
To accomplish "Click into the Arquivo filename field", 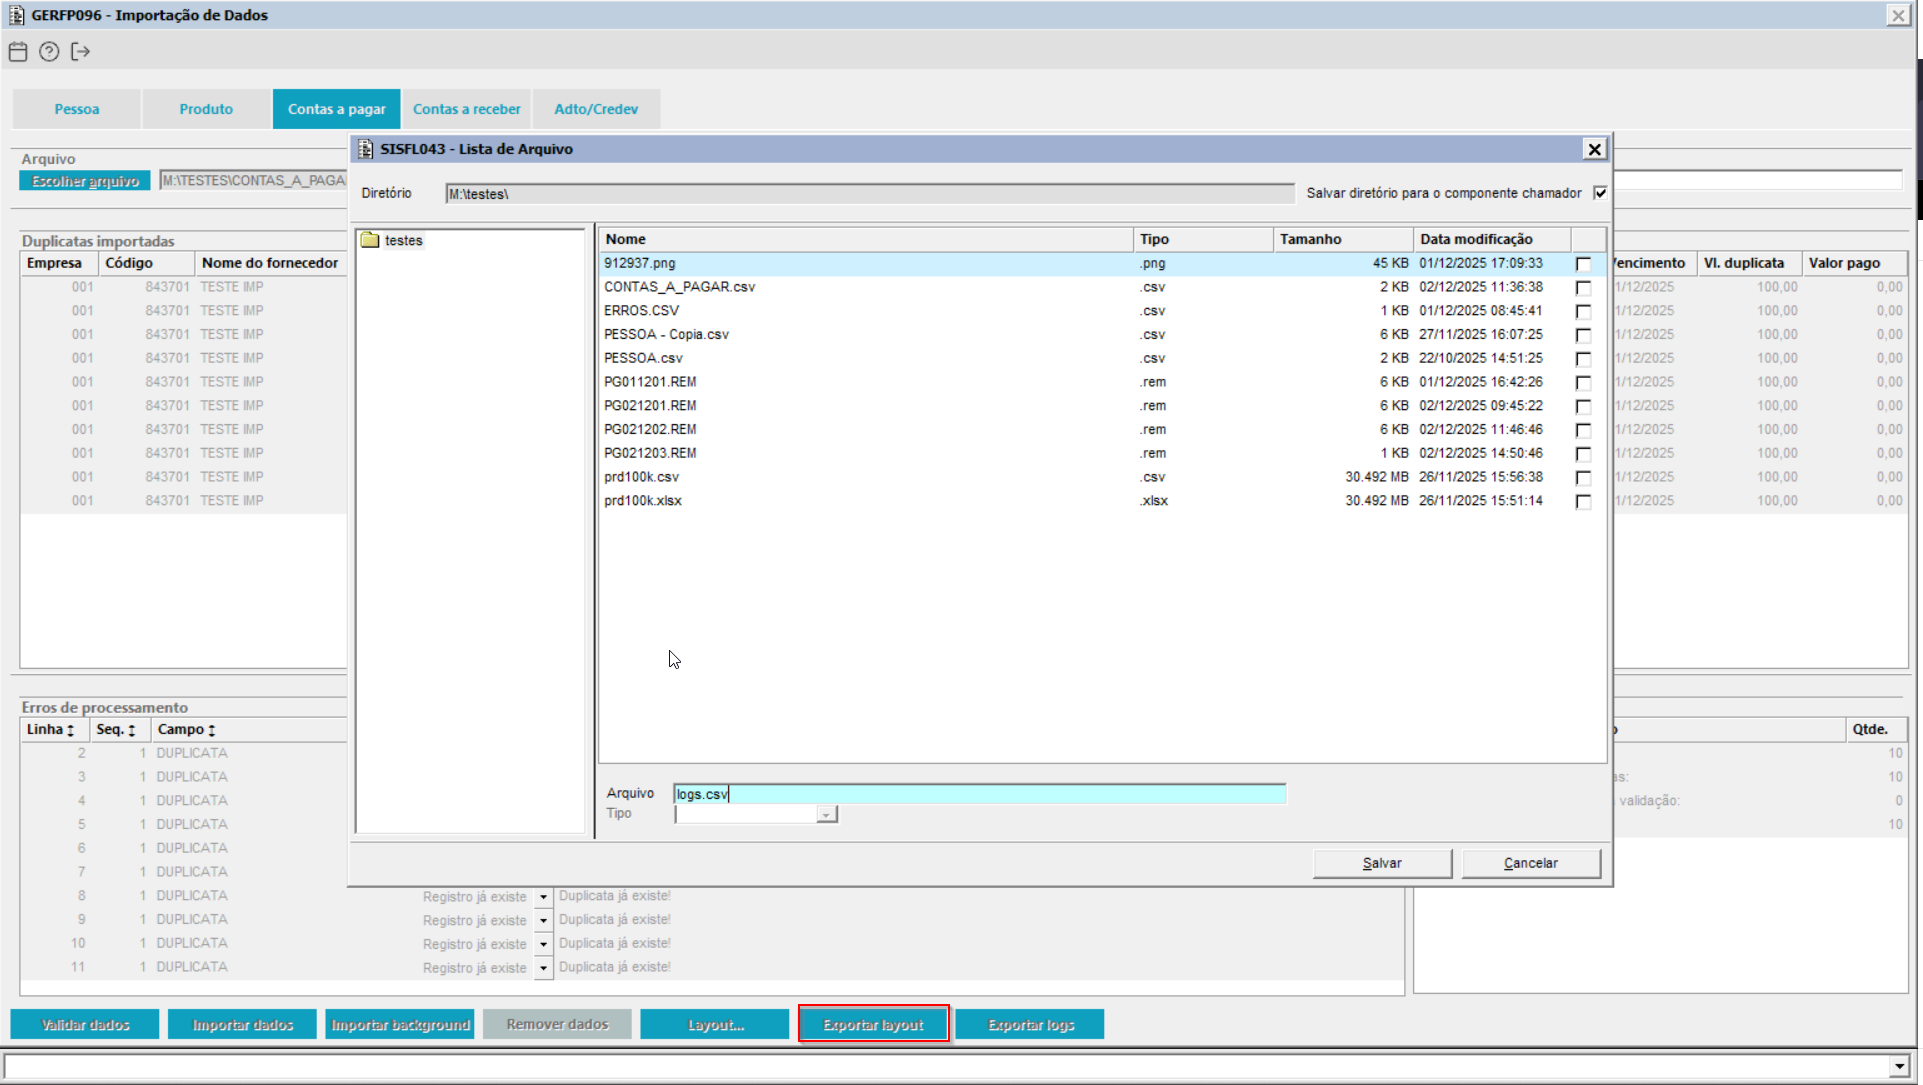I will 980,794.
